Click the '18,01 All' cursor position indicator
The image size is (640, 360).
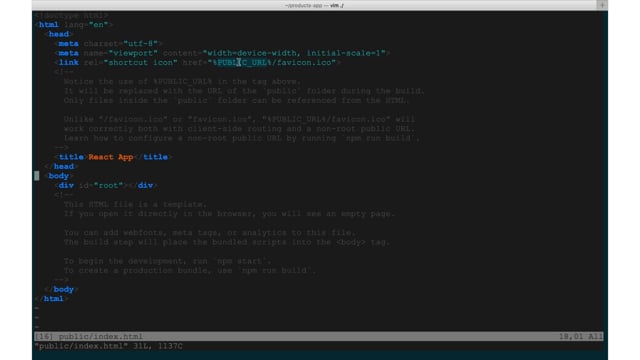click(x=581, y=336)
